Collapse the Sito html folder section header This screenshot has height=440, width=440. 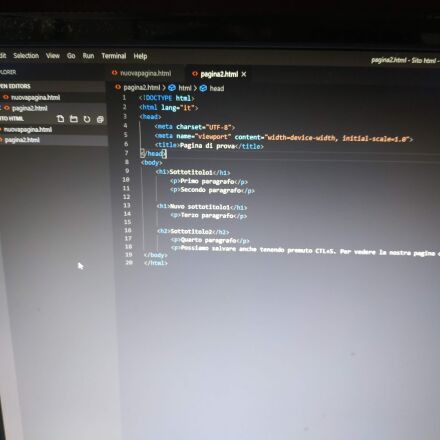(12, 119)
